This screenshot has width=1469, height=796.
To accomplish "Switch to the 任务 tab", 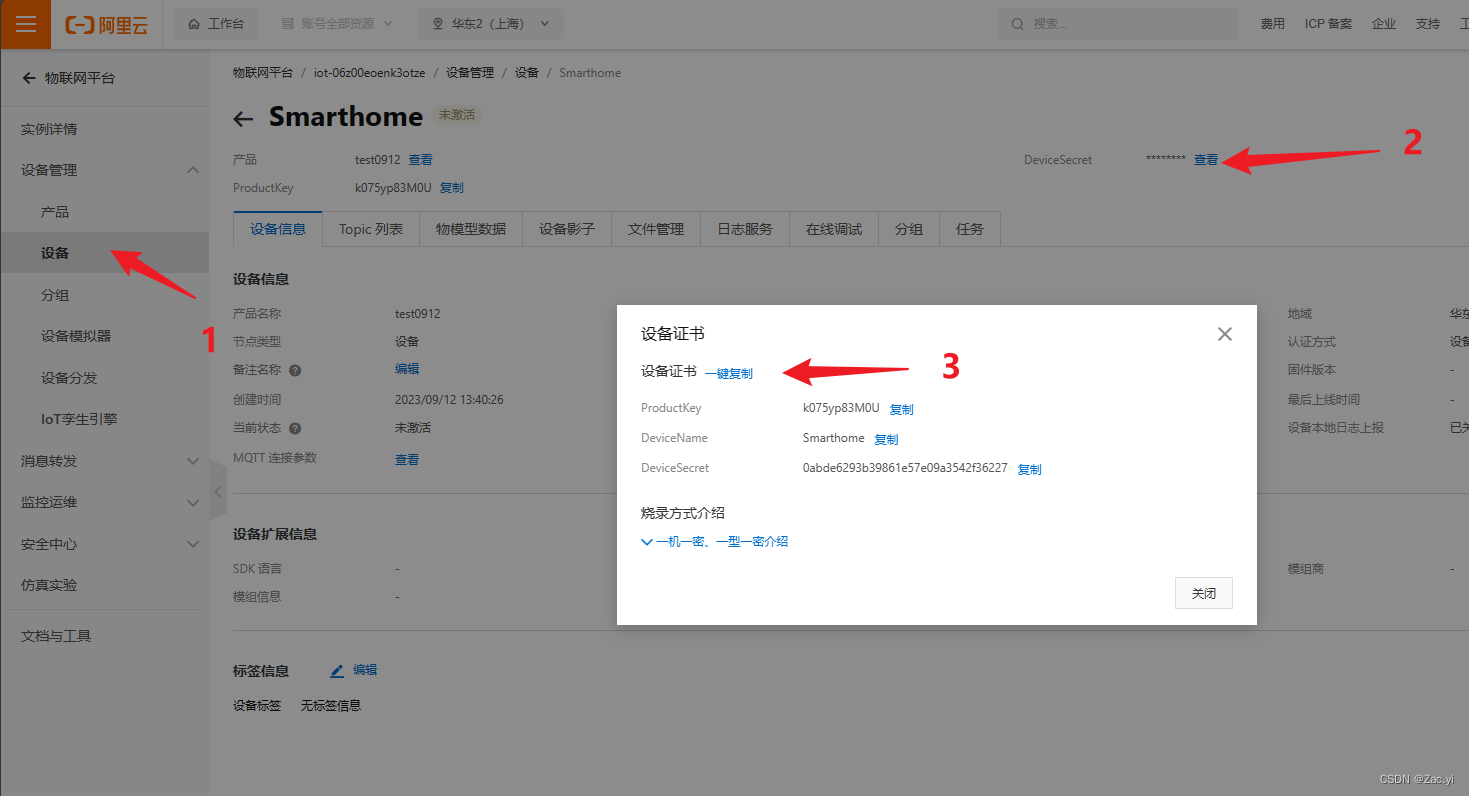I will pyautogui.click(x=970, y=229).
